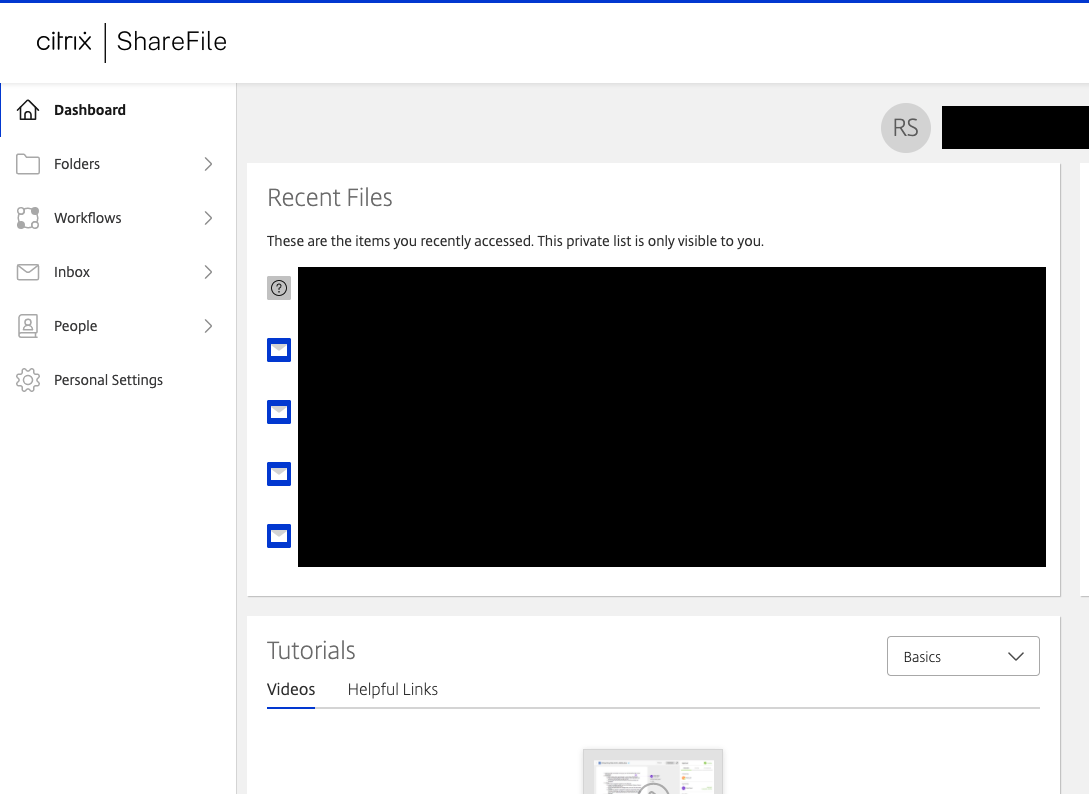Click the first blue envelope icon in Recent Files
Viewport: 1089px width, 794px height.
point(279,350)
